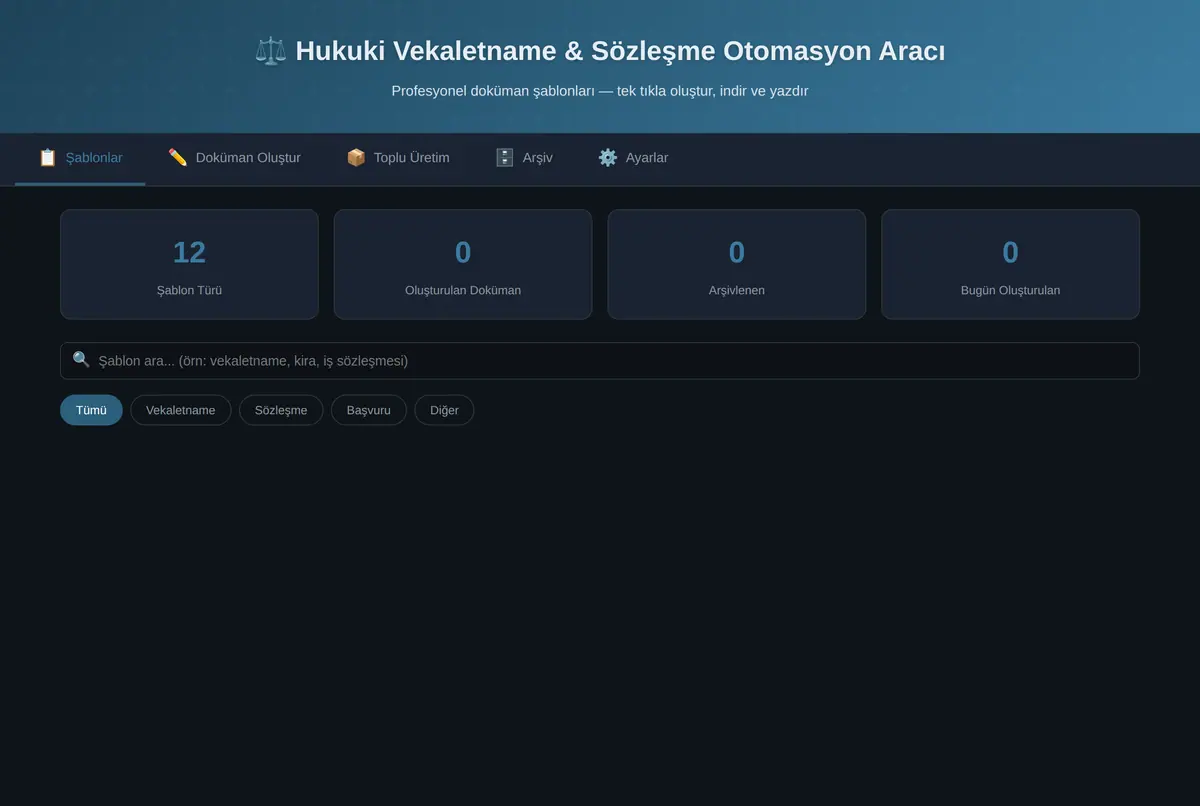Switch to the Şablonlar tab label
1200x806 pixels.
click(94, 158)
